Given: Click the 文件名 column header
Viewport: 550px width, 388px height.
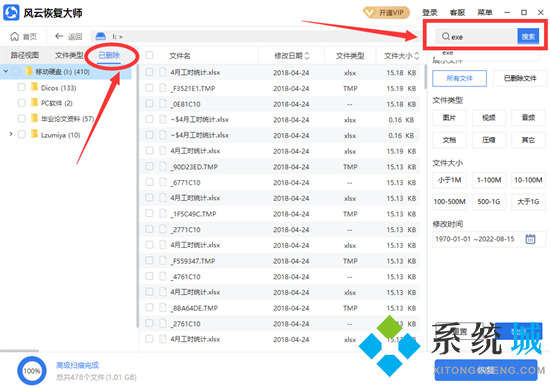Looking at the screenshot, I should [180, 56].
